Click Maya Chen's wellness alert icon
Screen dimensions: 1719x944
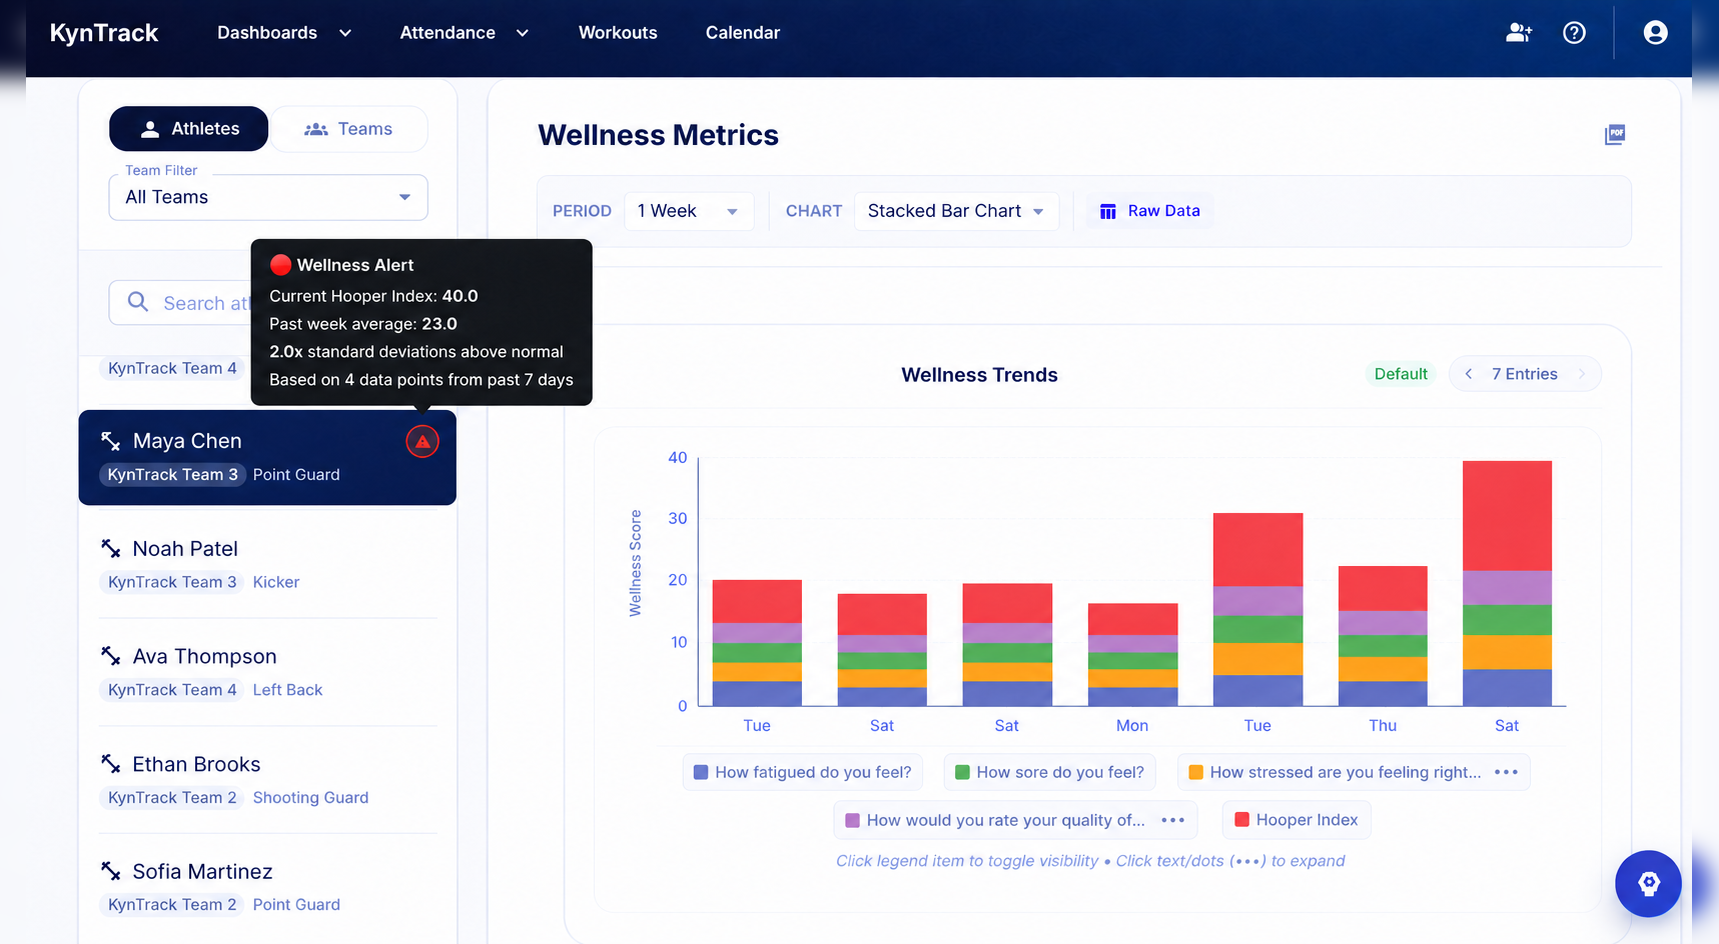[x=422, y=441]
